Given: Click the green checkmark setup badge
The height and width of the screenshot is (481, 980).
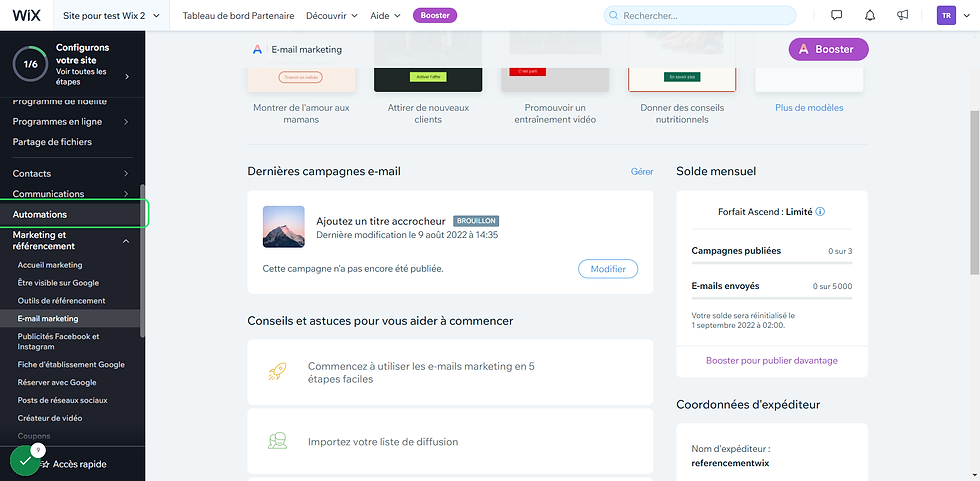Looking at the screenshot, I should click(x=25, y=461).
